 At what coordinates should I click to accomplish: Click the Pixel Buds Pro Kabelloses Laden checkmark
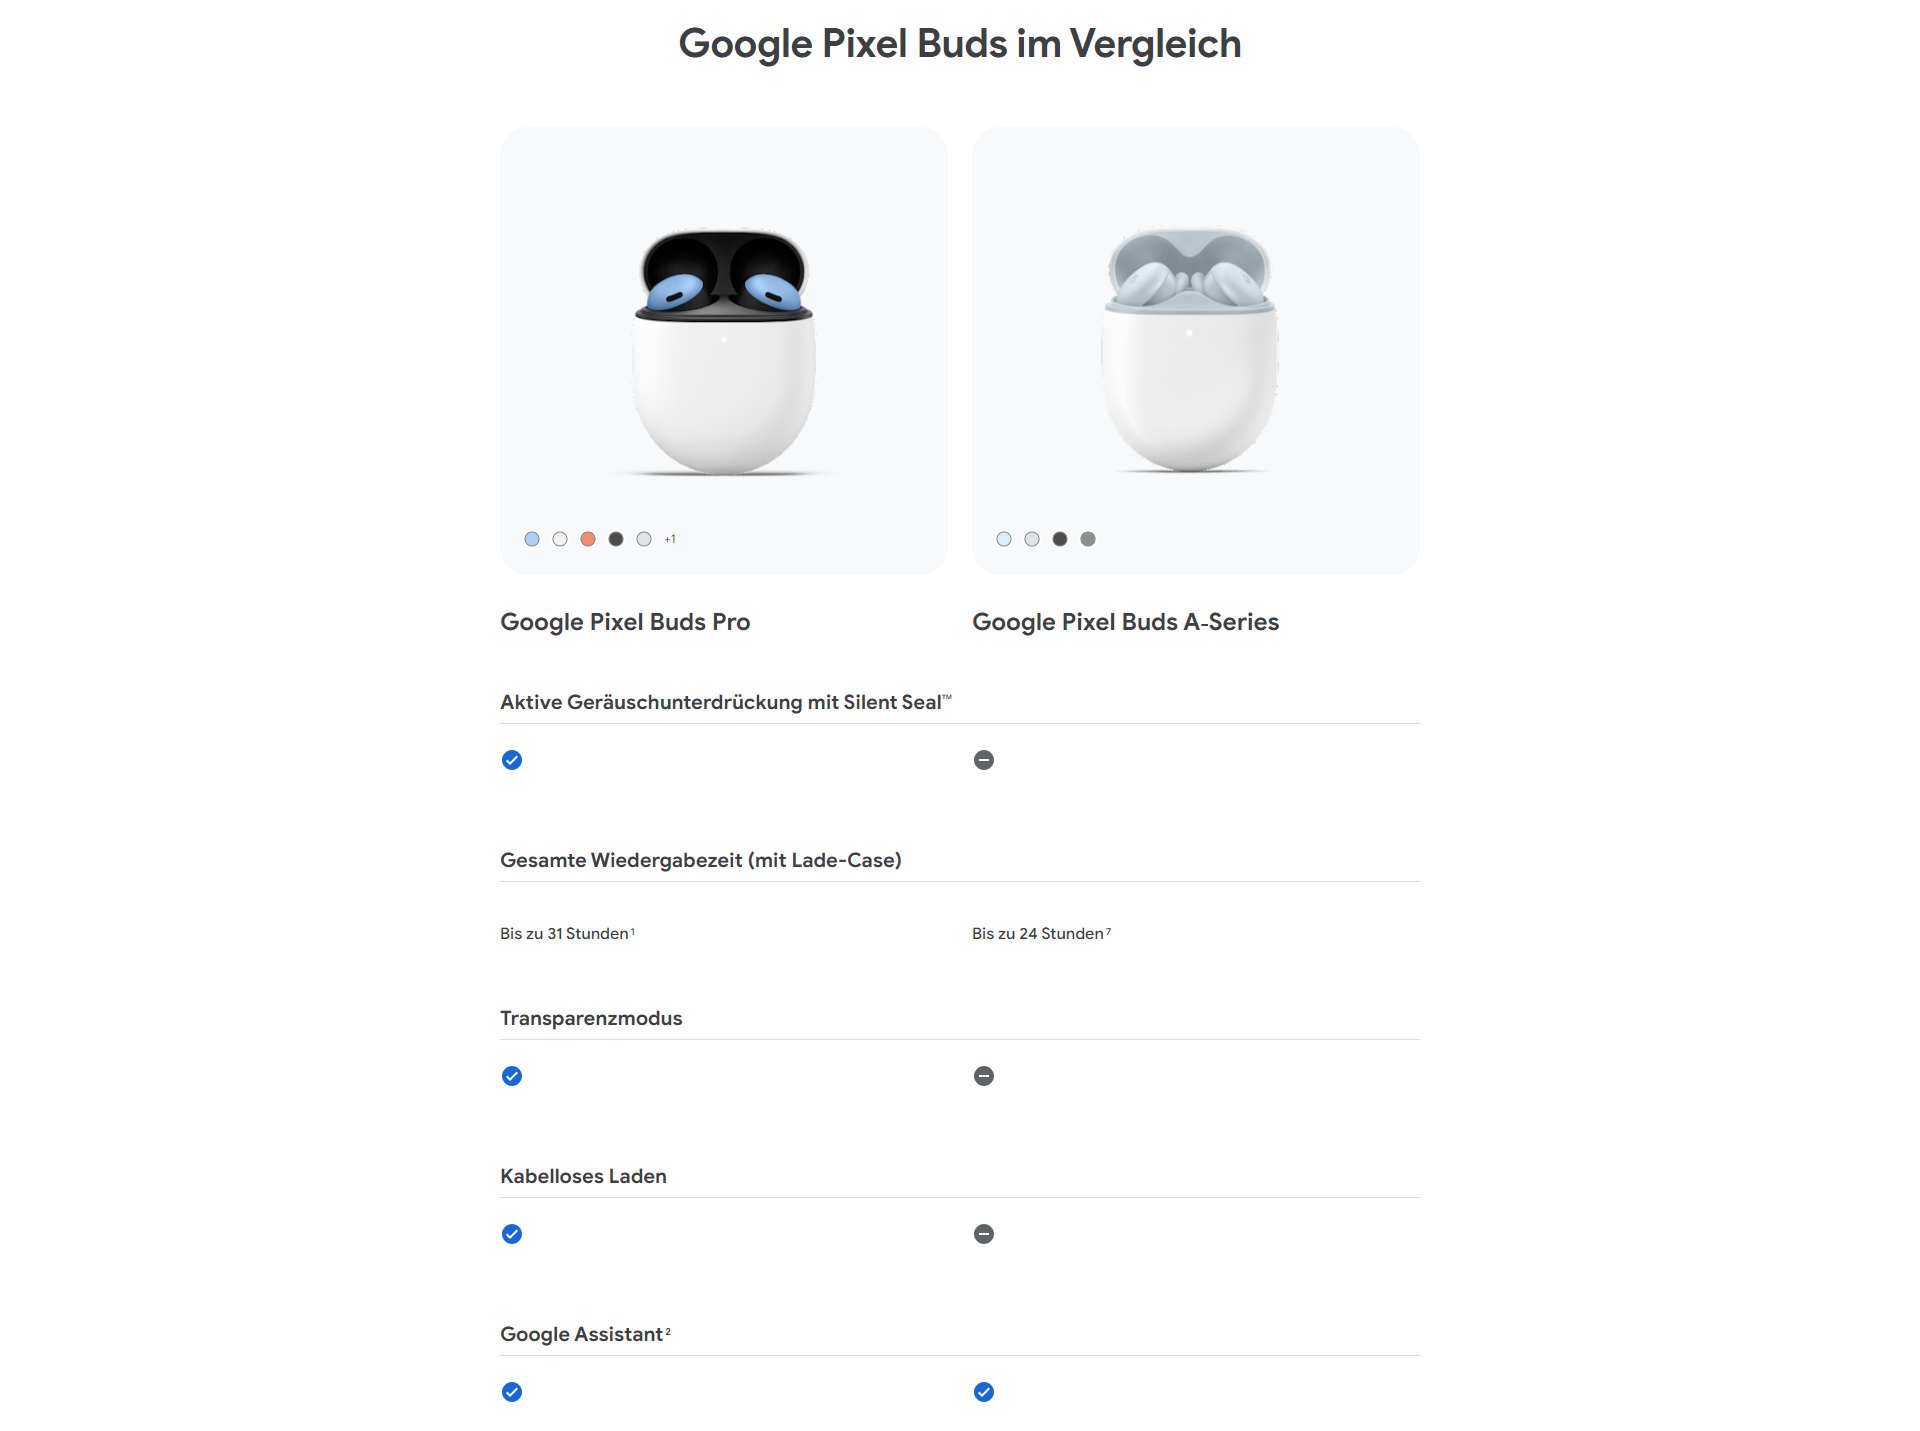[x=512, y=1234]
